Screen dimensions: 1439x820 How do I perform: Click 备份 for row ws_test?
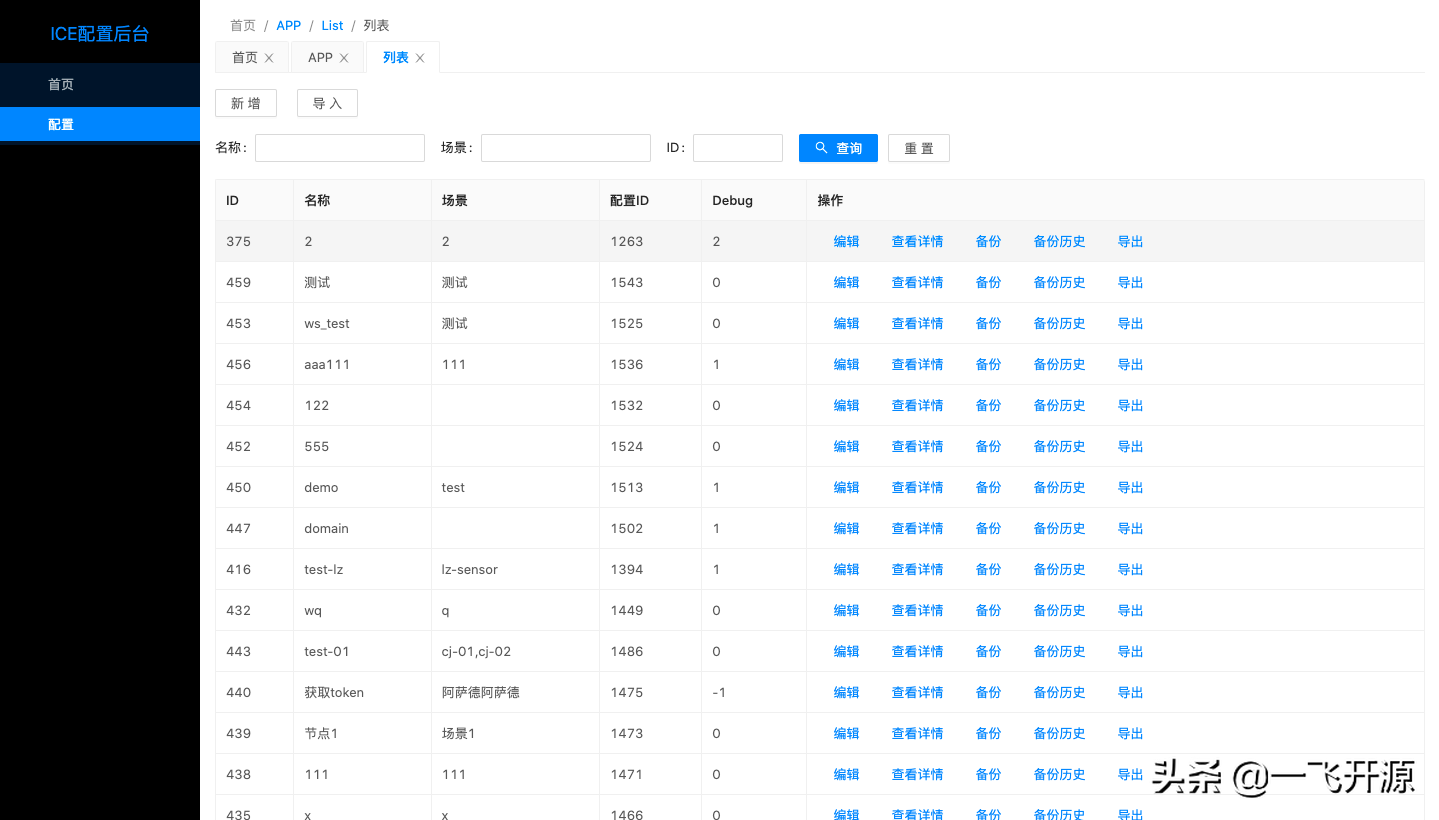[988, 323]
